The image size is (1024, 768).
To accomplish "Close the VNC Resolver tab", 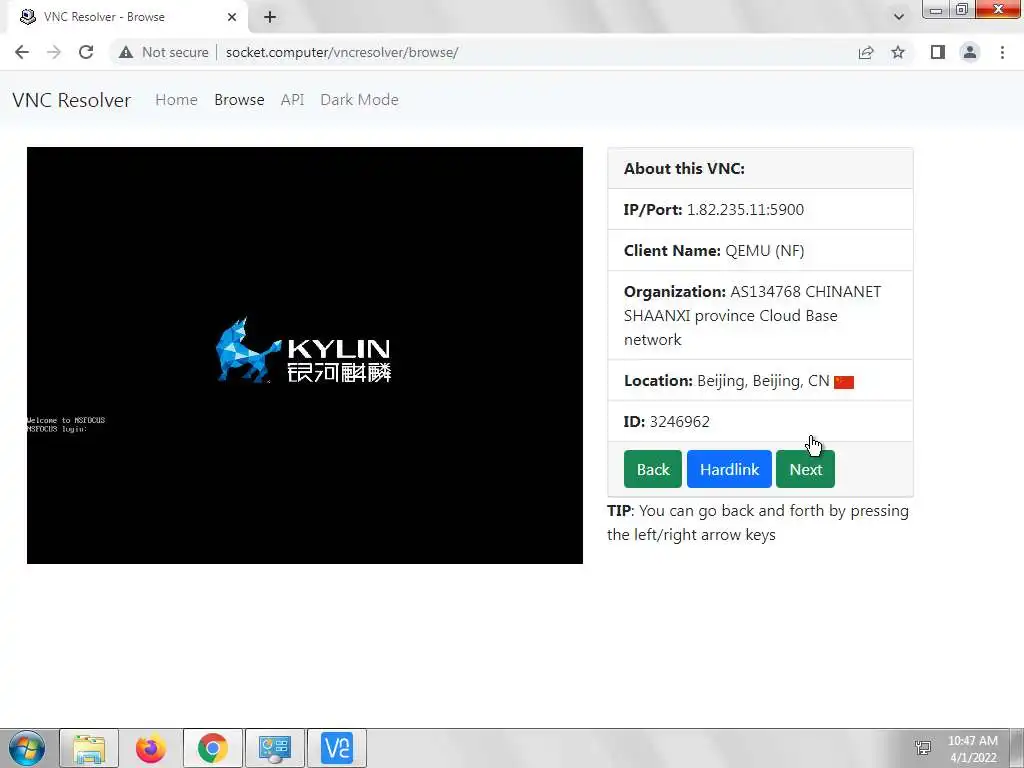I will pos(232,17).
